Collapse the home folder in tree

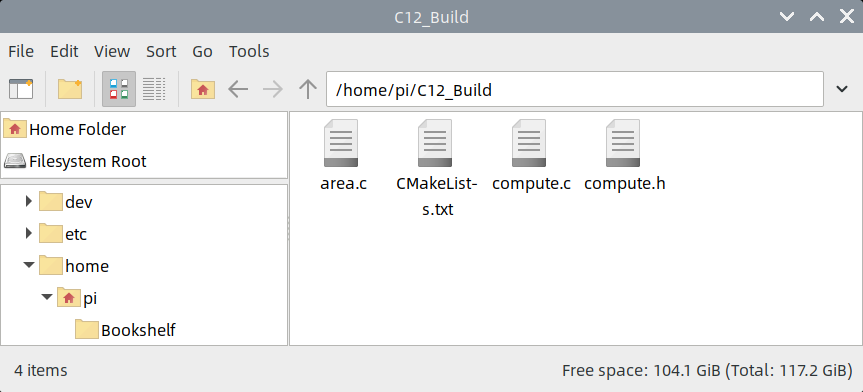[x=29, y=265]
